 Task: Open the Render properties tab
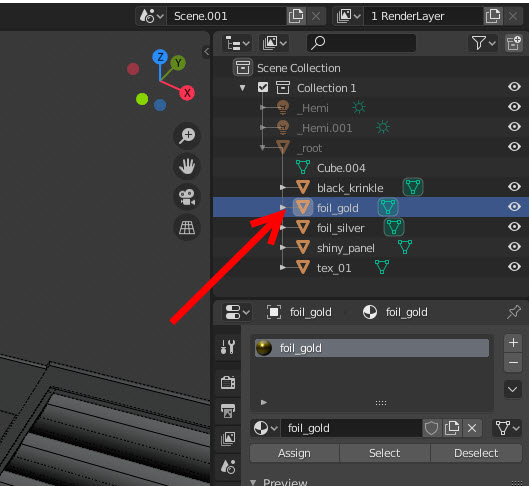(228, 383)
